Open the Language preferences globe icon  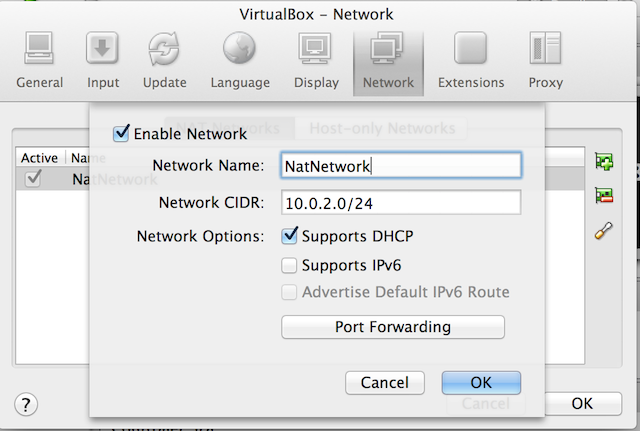239,48
